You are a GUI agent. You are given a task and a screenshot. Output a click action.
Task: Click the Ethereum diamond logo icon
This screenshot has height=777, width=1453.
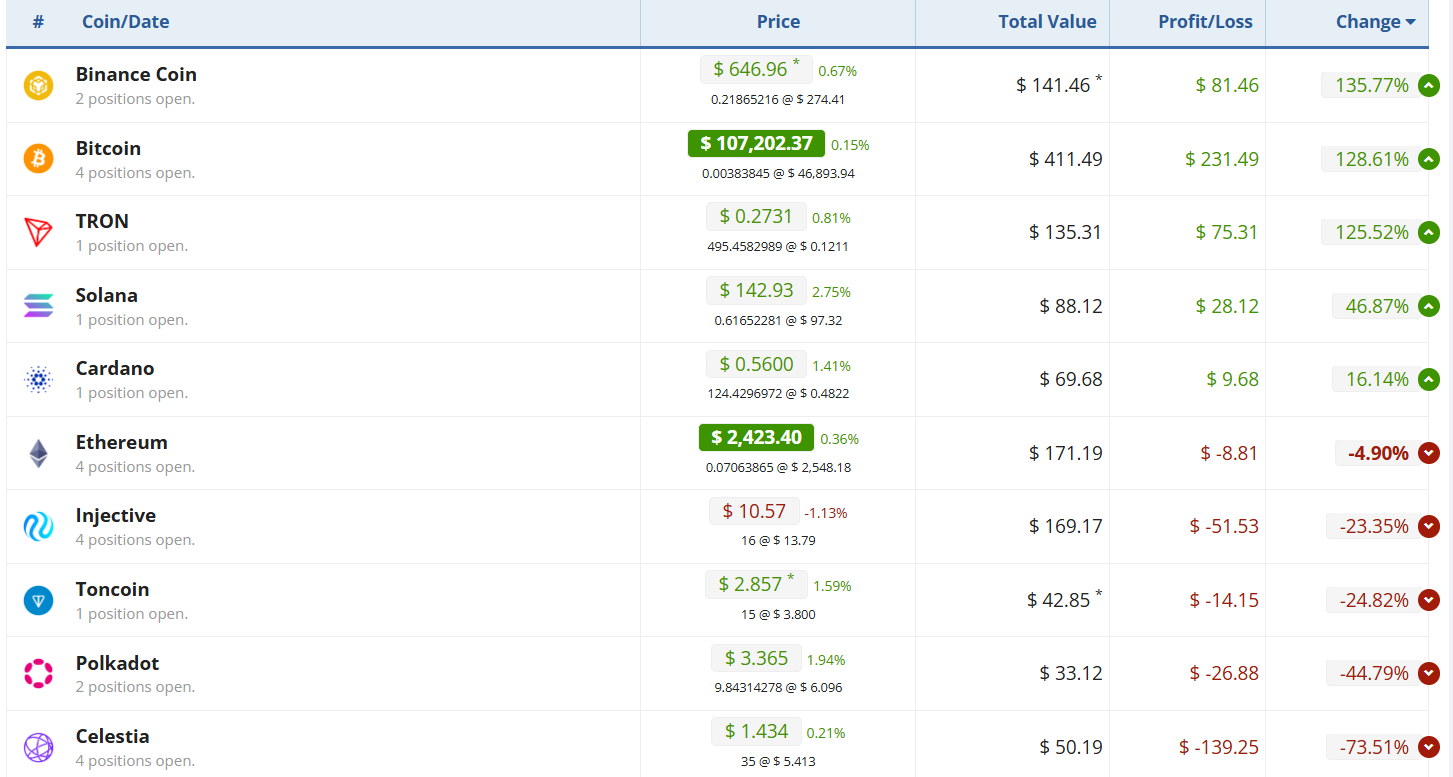38,453
